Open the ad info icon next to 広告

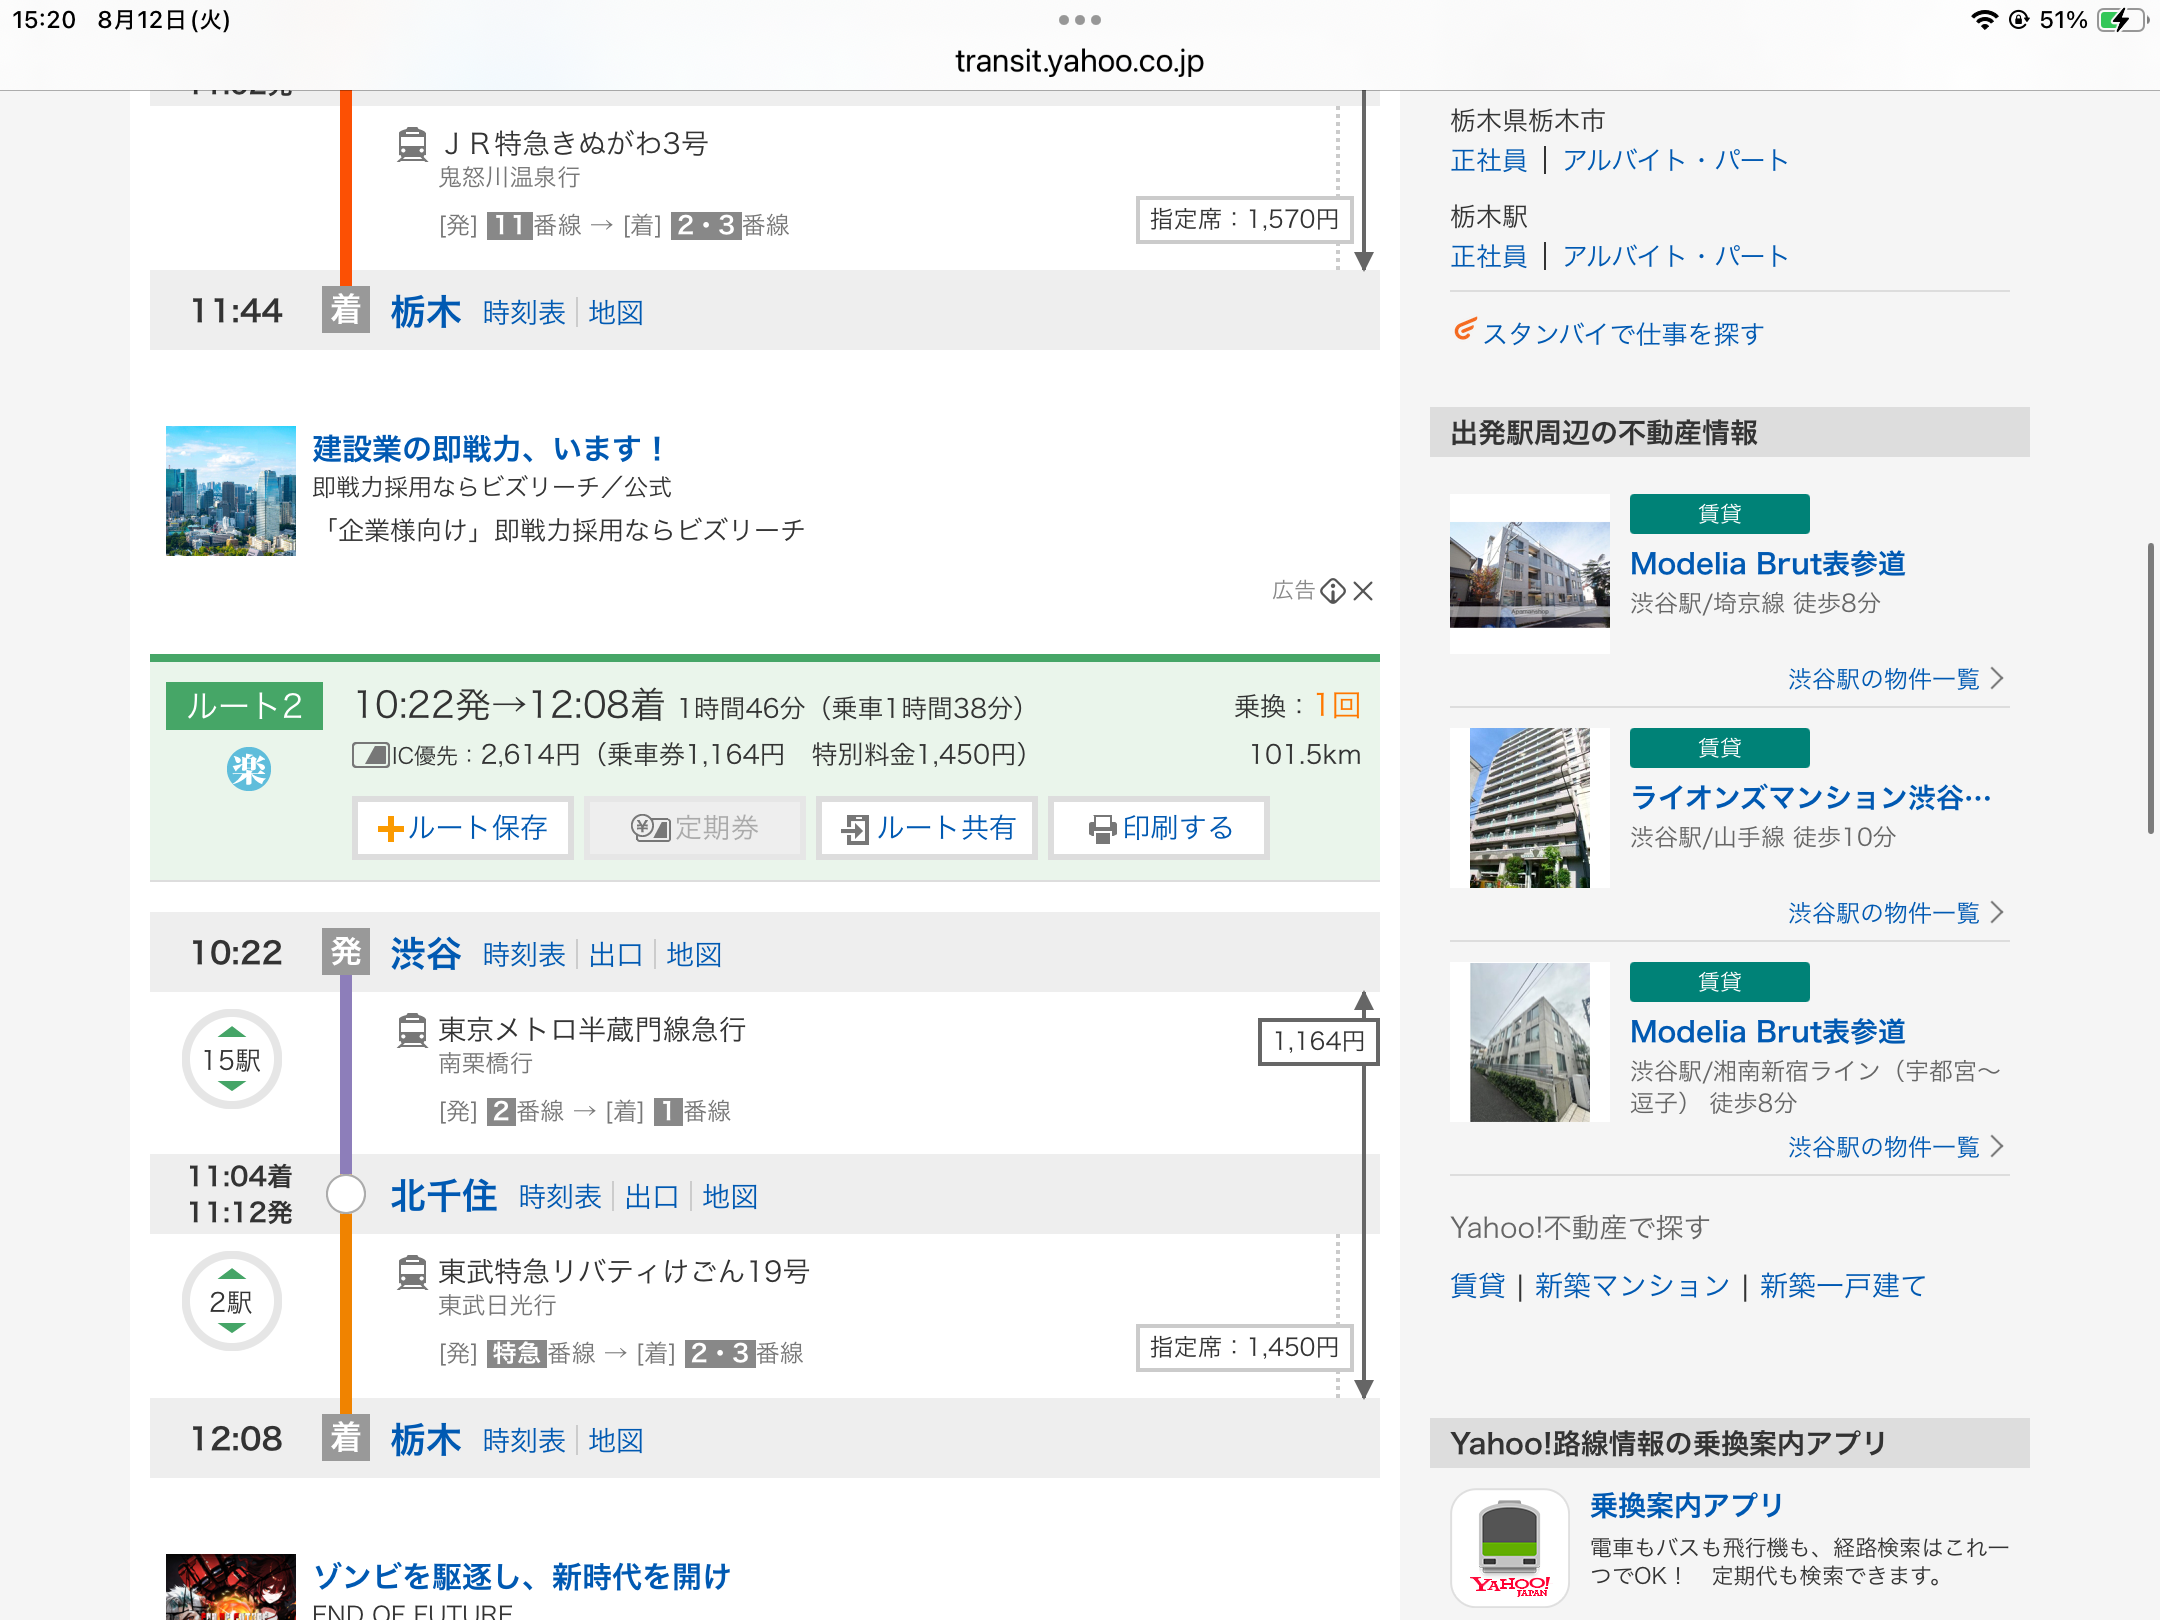1333,591
